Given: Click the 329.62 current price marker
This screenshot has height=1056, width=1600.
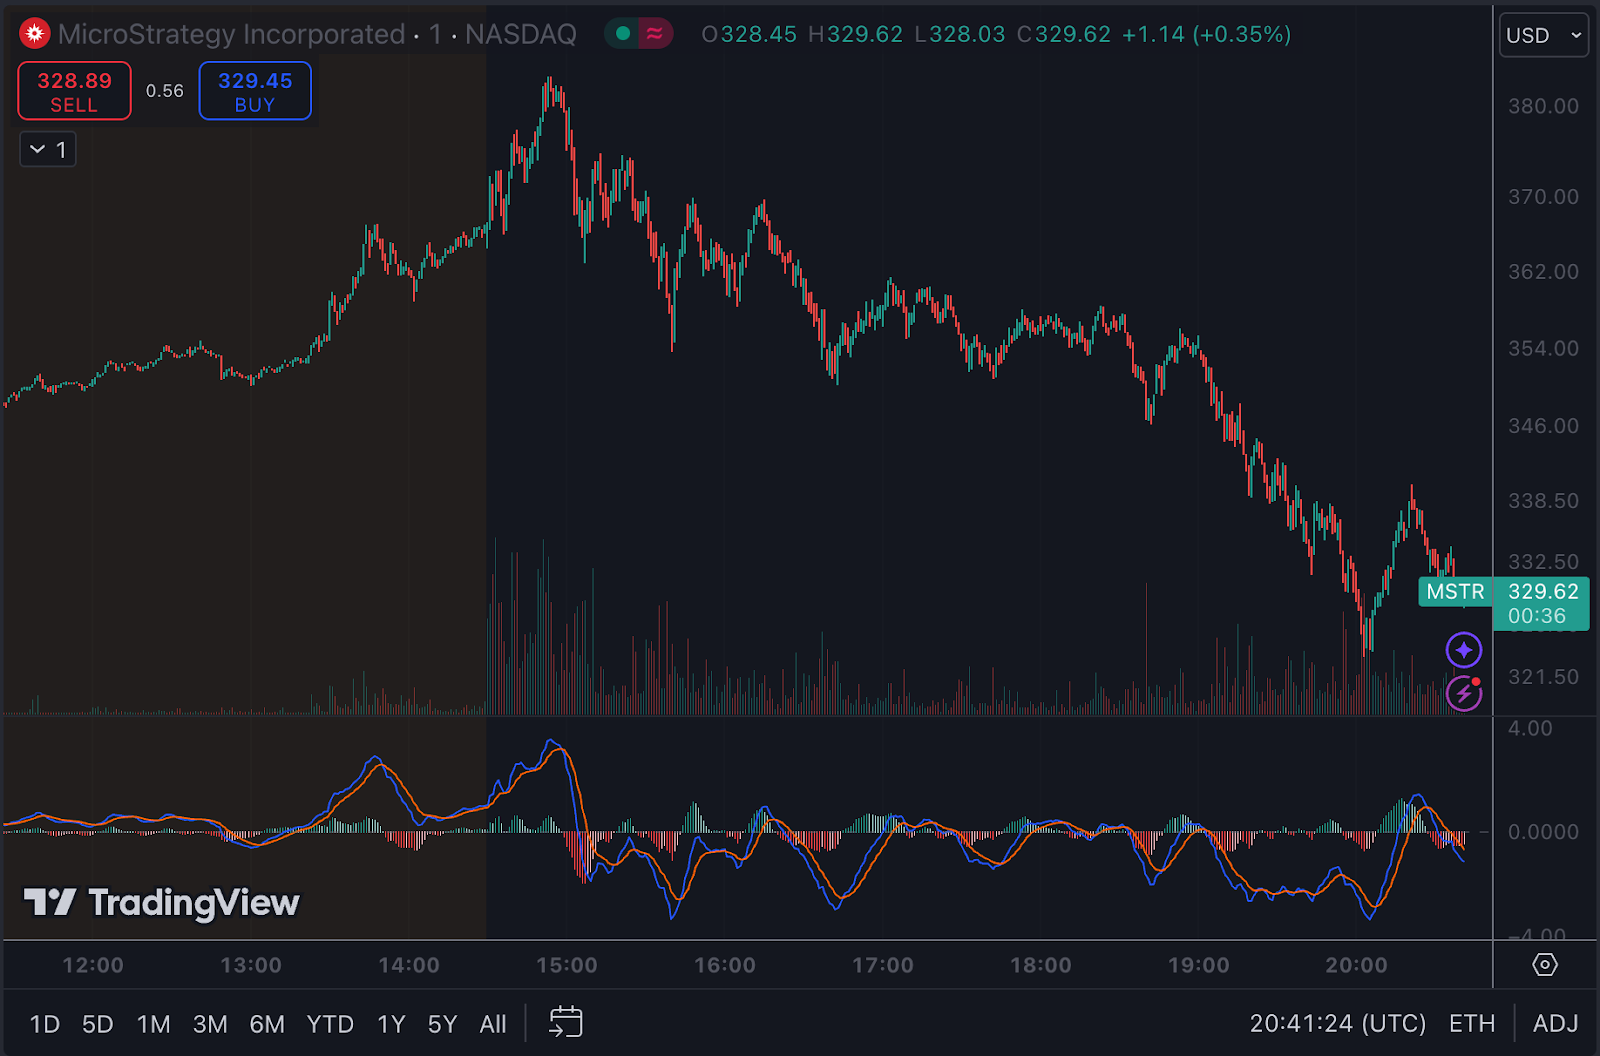Looking at the screenshot, I should (1541, 603).
